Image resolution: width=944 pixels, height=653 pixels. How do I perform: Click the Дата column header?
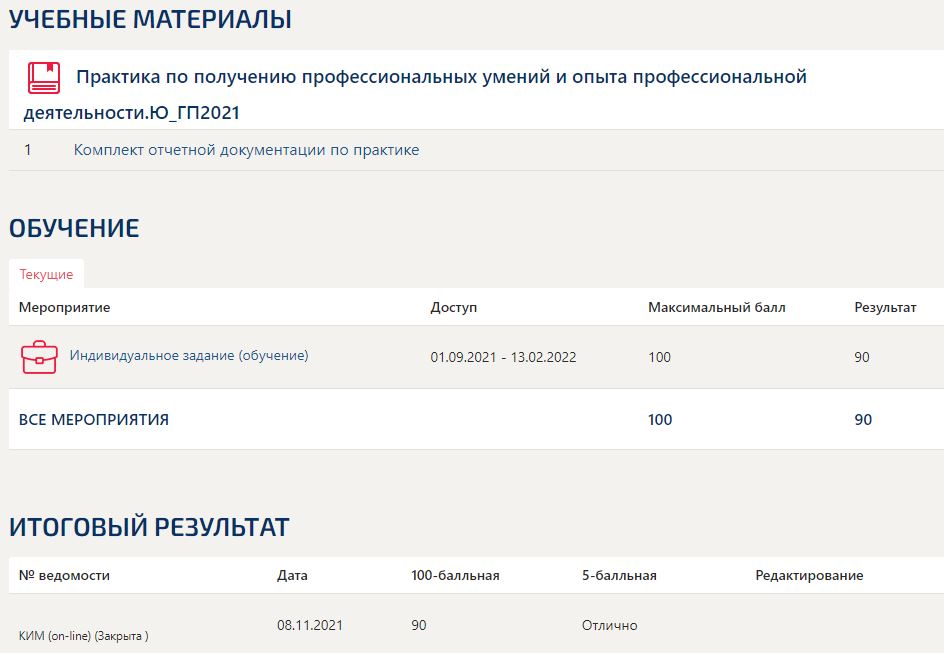pos(292,575)
